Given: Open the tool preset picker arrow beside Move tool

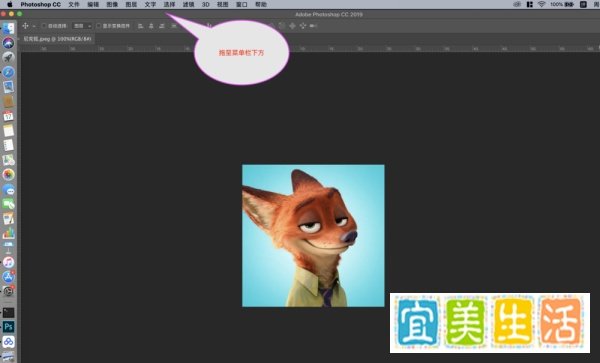Looking at the screenshot, I should (x=34, y=26).
